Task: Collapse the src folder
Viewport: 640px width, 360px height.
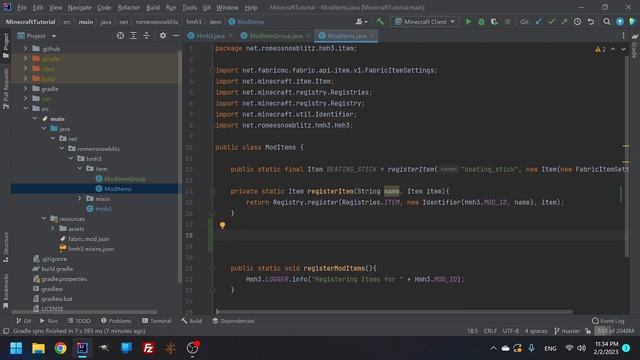Action: point(26,109)
